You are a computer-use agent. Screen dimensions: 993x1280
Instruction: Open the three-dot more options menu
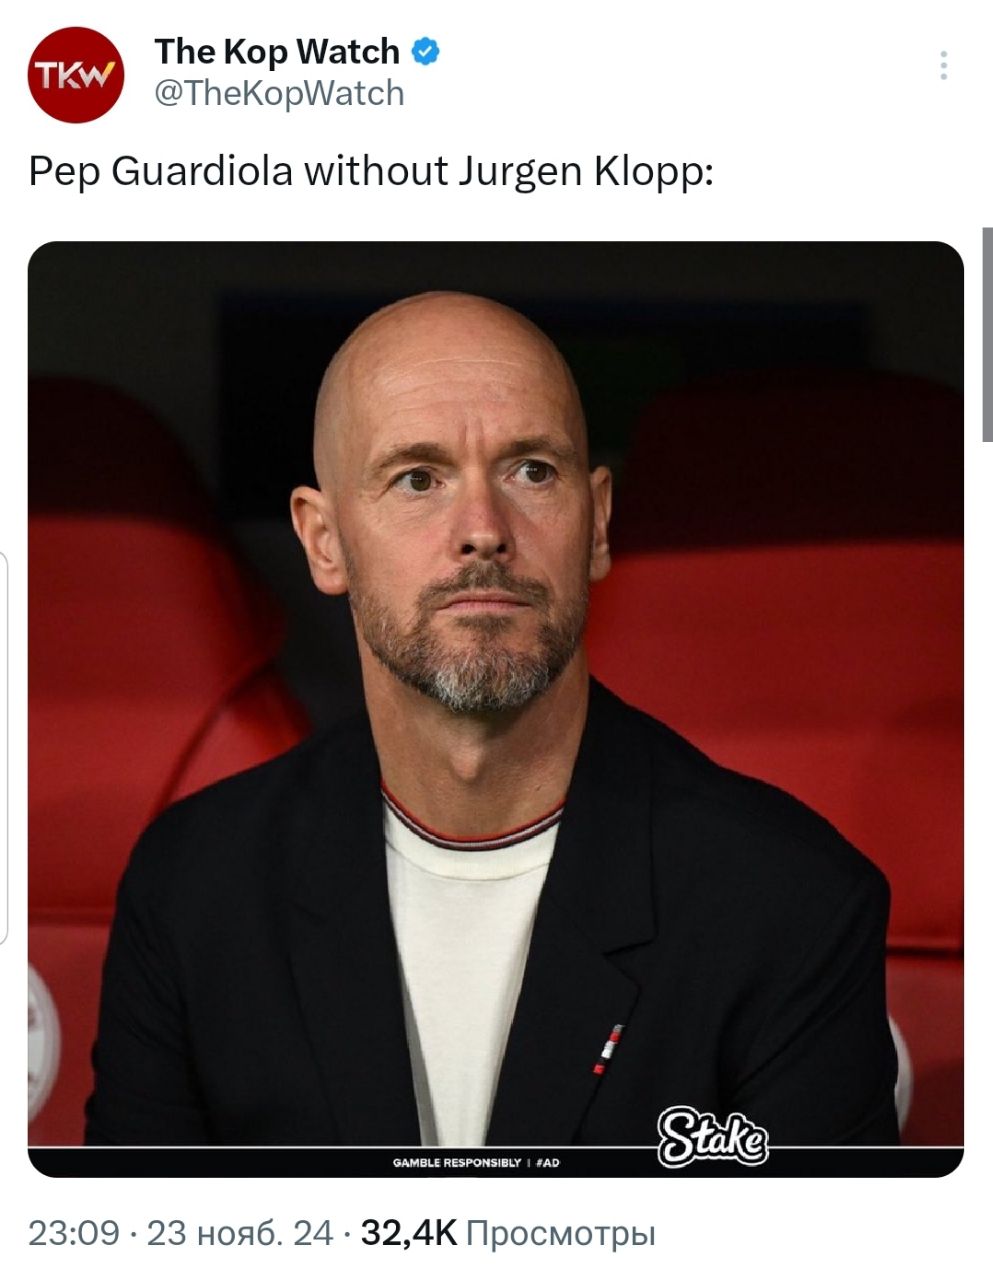pos(943,65)
